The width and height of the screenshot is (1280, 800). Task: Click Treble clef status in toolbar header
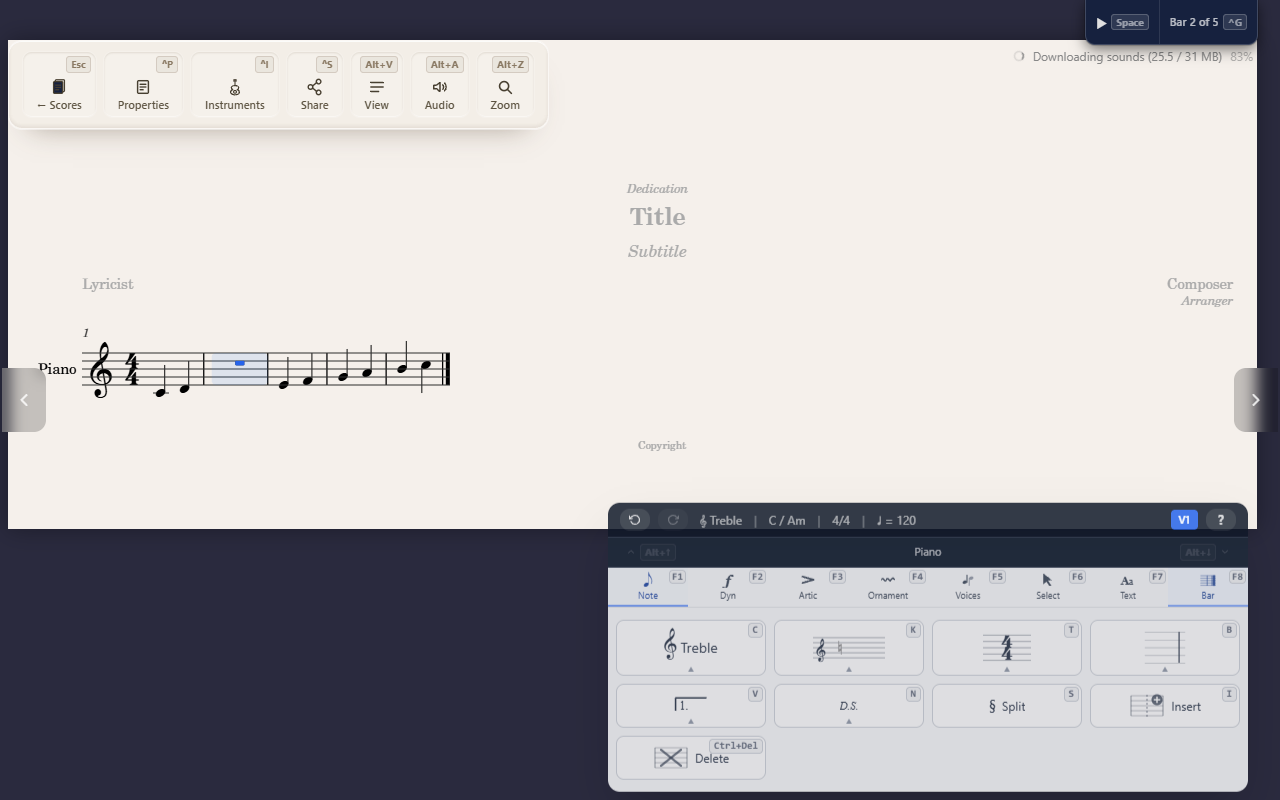click(x=721, y=520)
